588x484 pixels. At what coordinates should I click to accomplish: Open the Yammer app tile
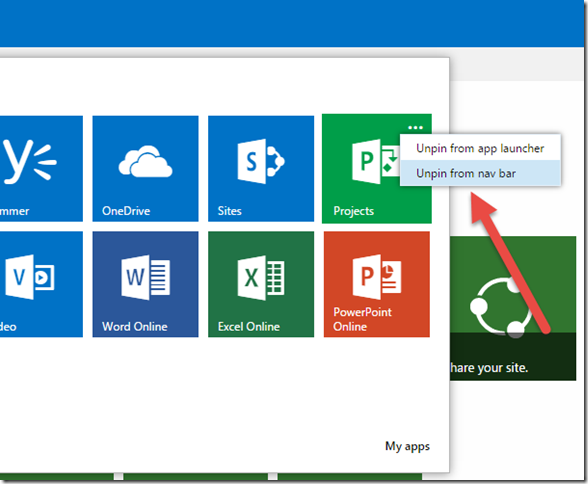(41, 169)
